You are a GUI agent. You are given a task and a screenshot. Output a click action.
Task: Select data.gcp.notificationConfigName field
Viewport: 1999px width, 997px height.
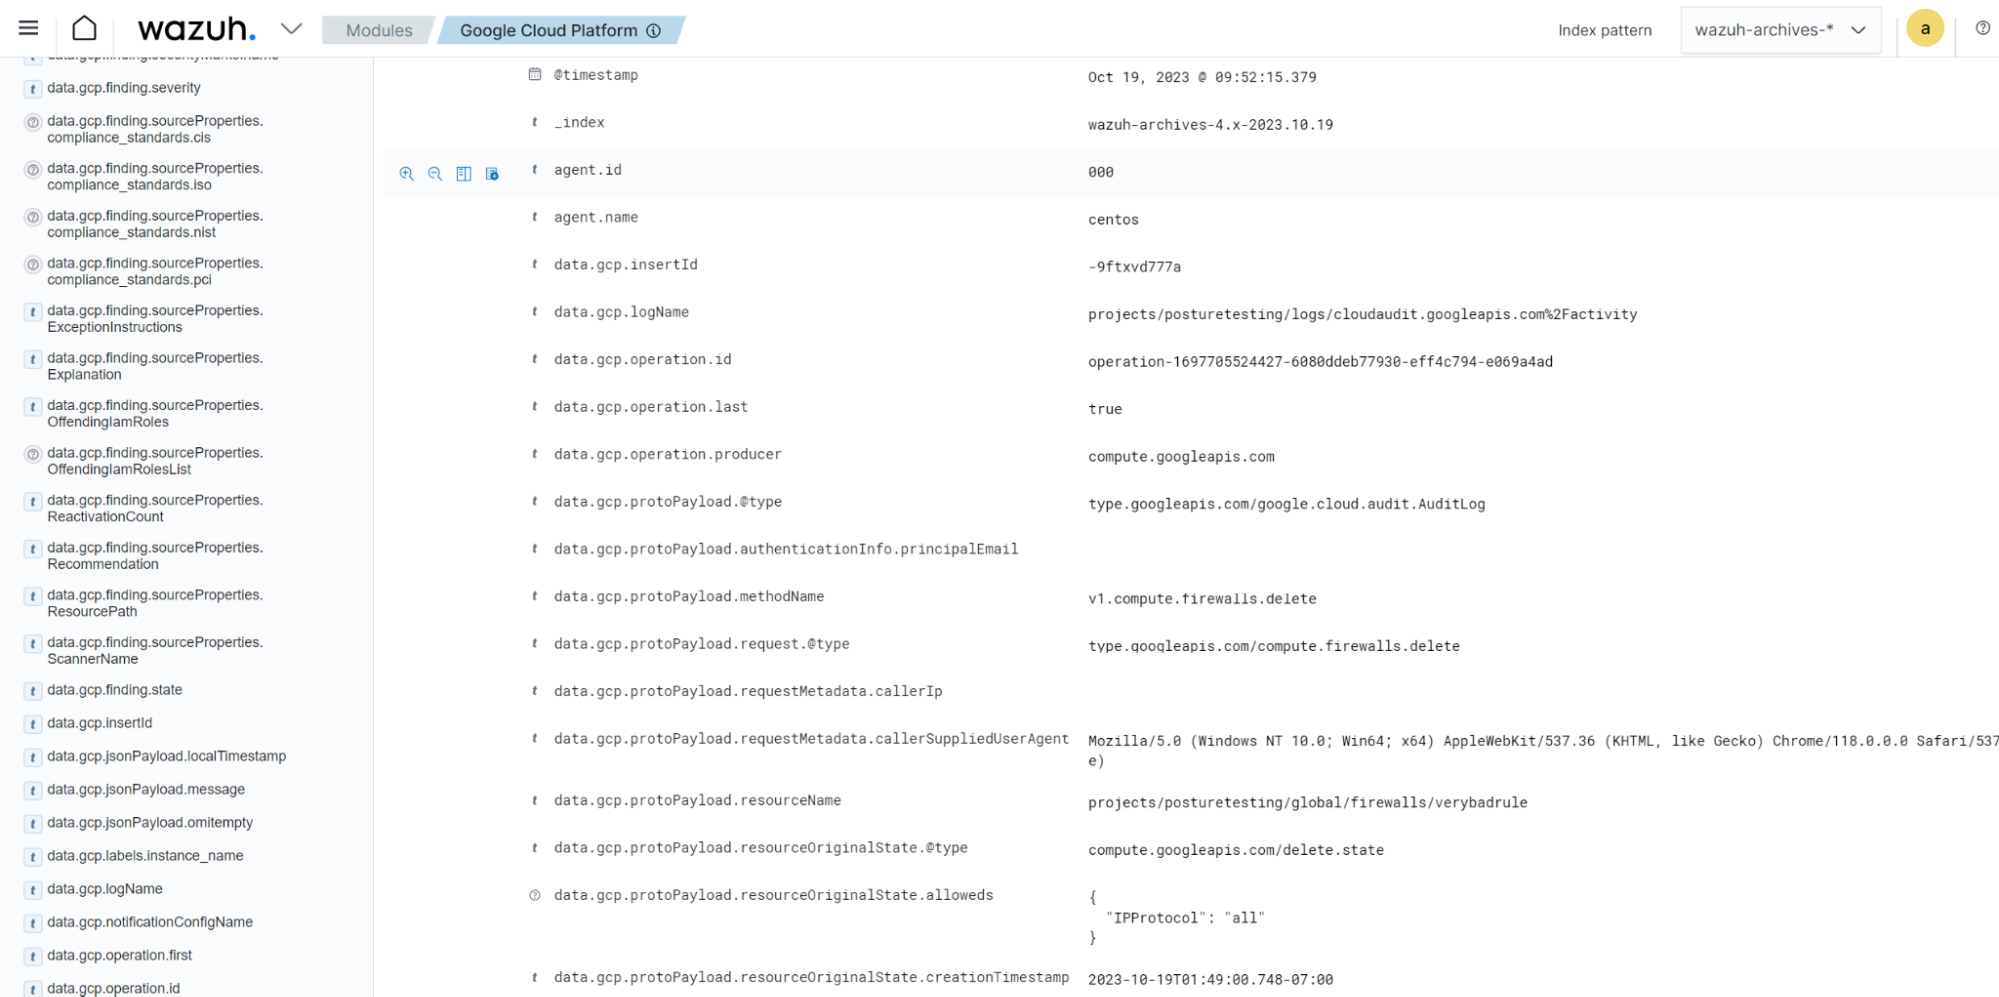(x=150, y=922)
